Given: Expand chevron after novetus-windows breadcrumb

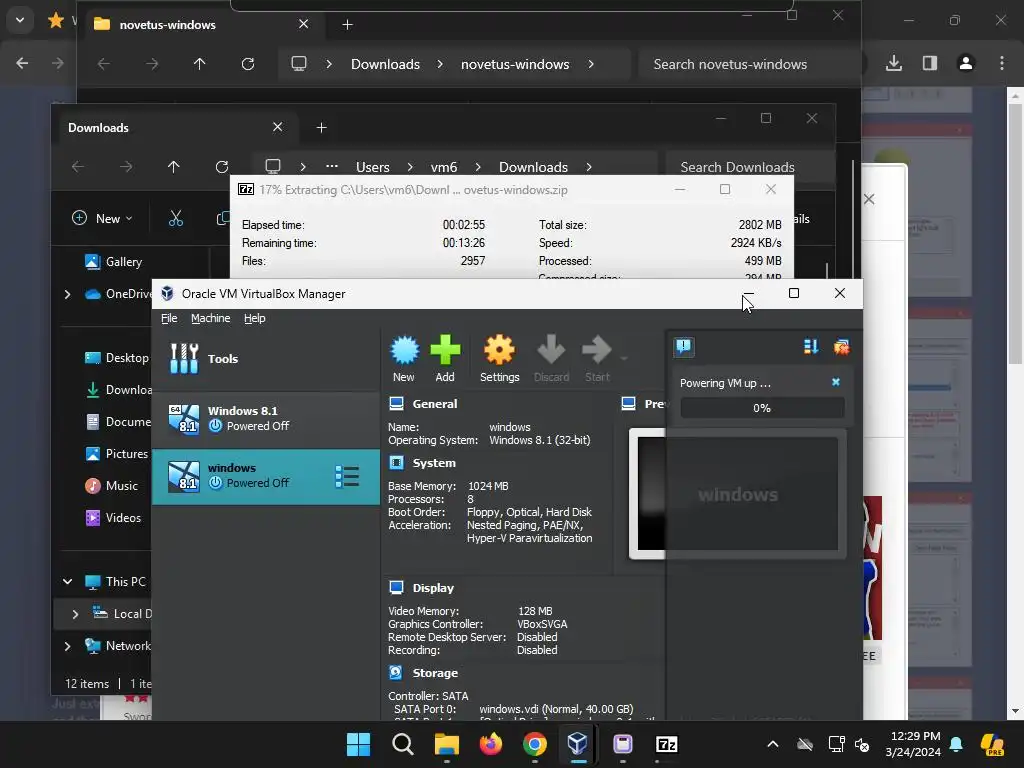Looking at the screenshot, I should tap(591, 64).
